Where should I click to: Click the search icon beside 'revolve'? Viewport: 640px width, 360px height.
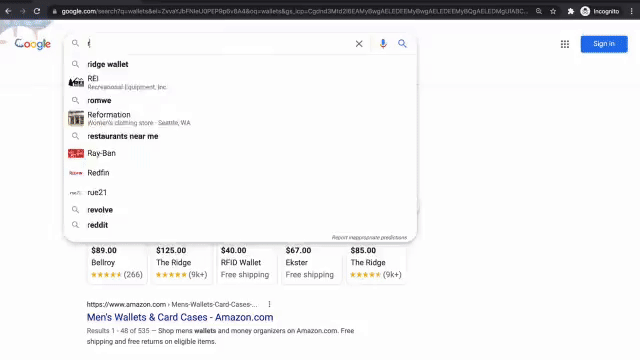point(76,210)
